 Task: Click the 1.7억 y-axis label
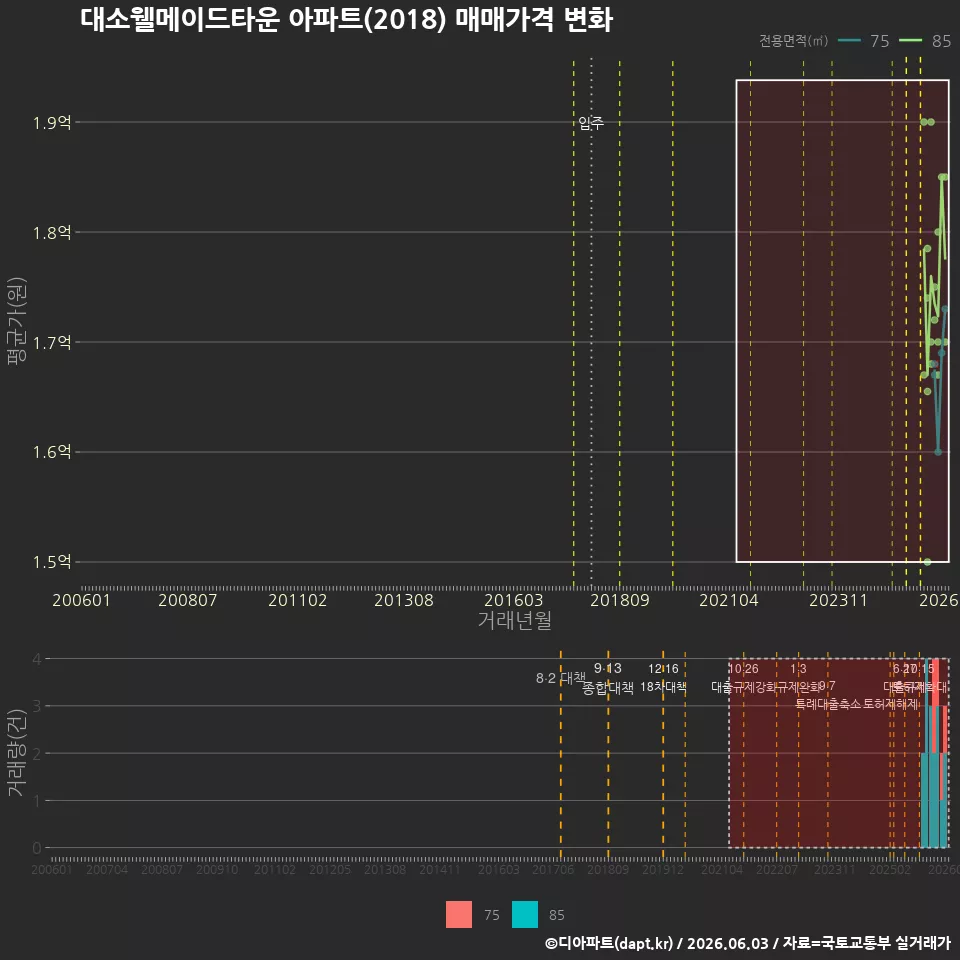point(52,342)
